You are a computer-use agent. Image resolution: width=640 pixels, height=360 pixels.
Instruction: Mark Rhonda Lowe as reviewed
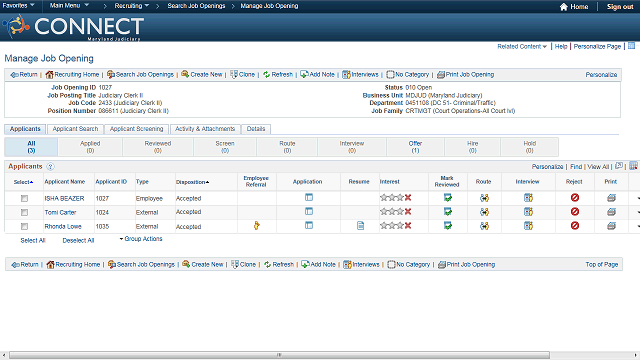(x=448, y=226)
